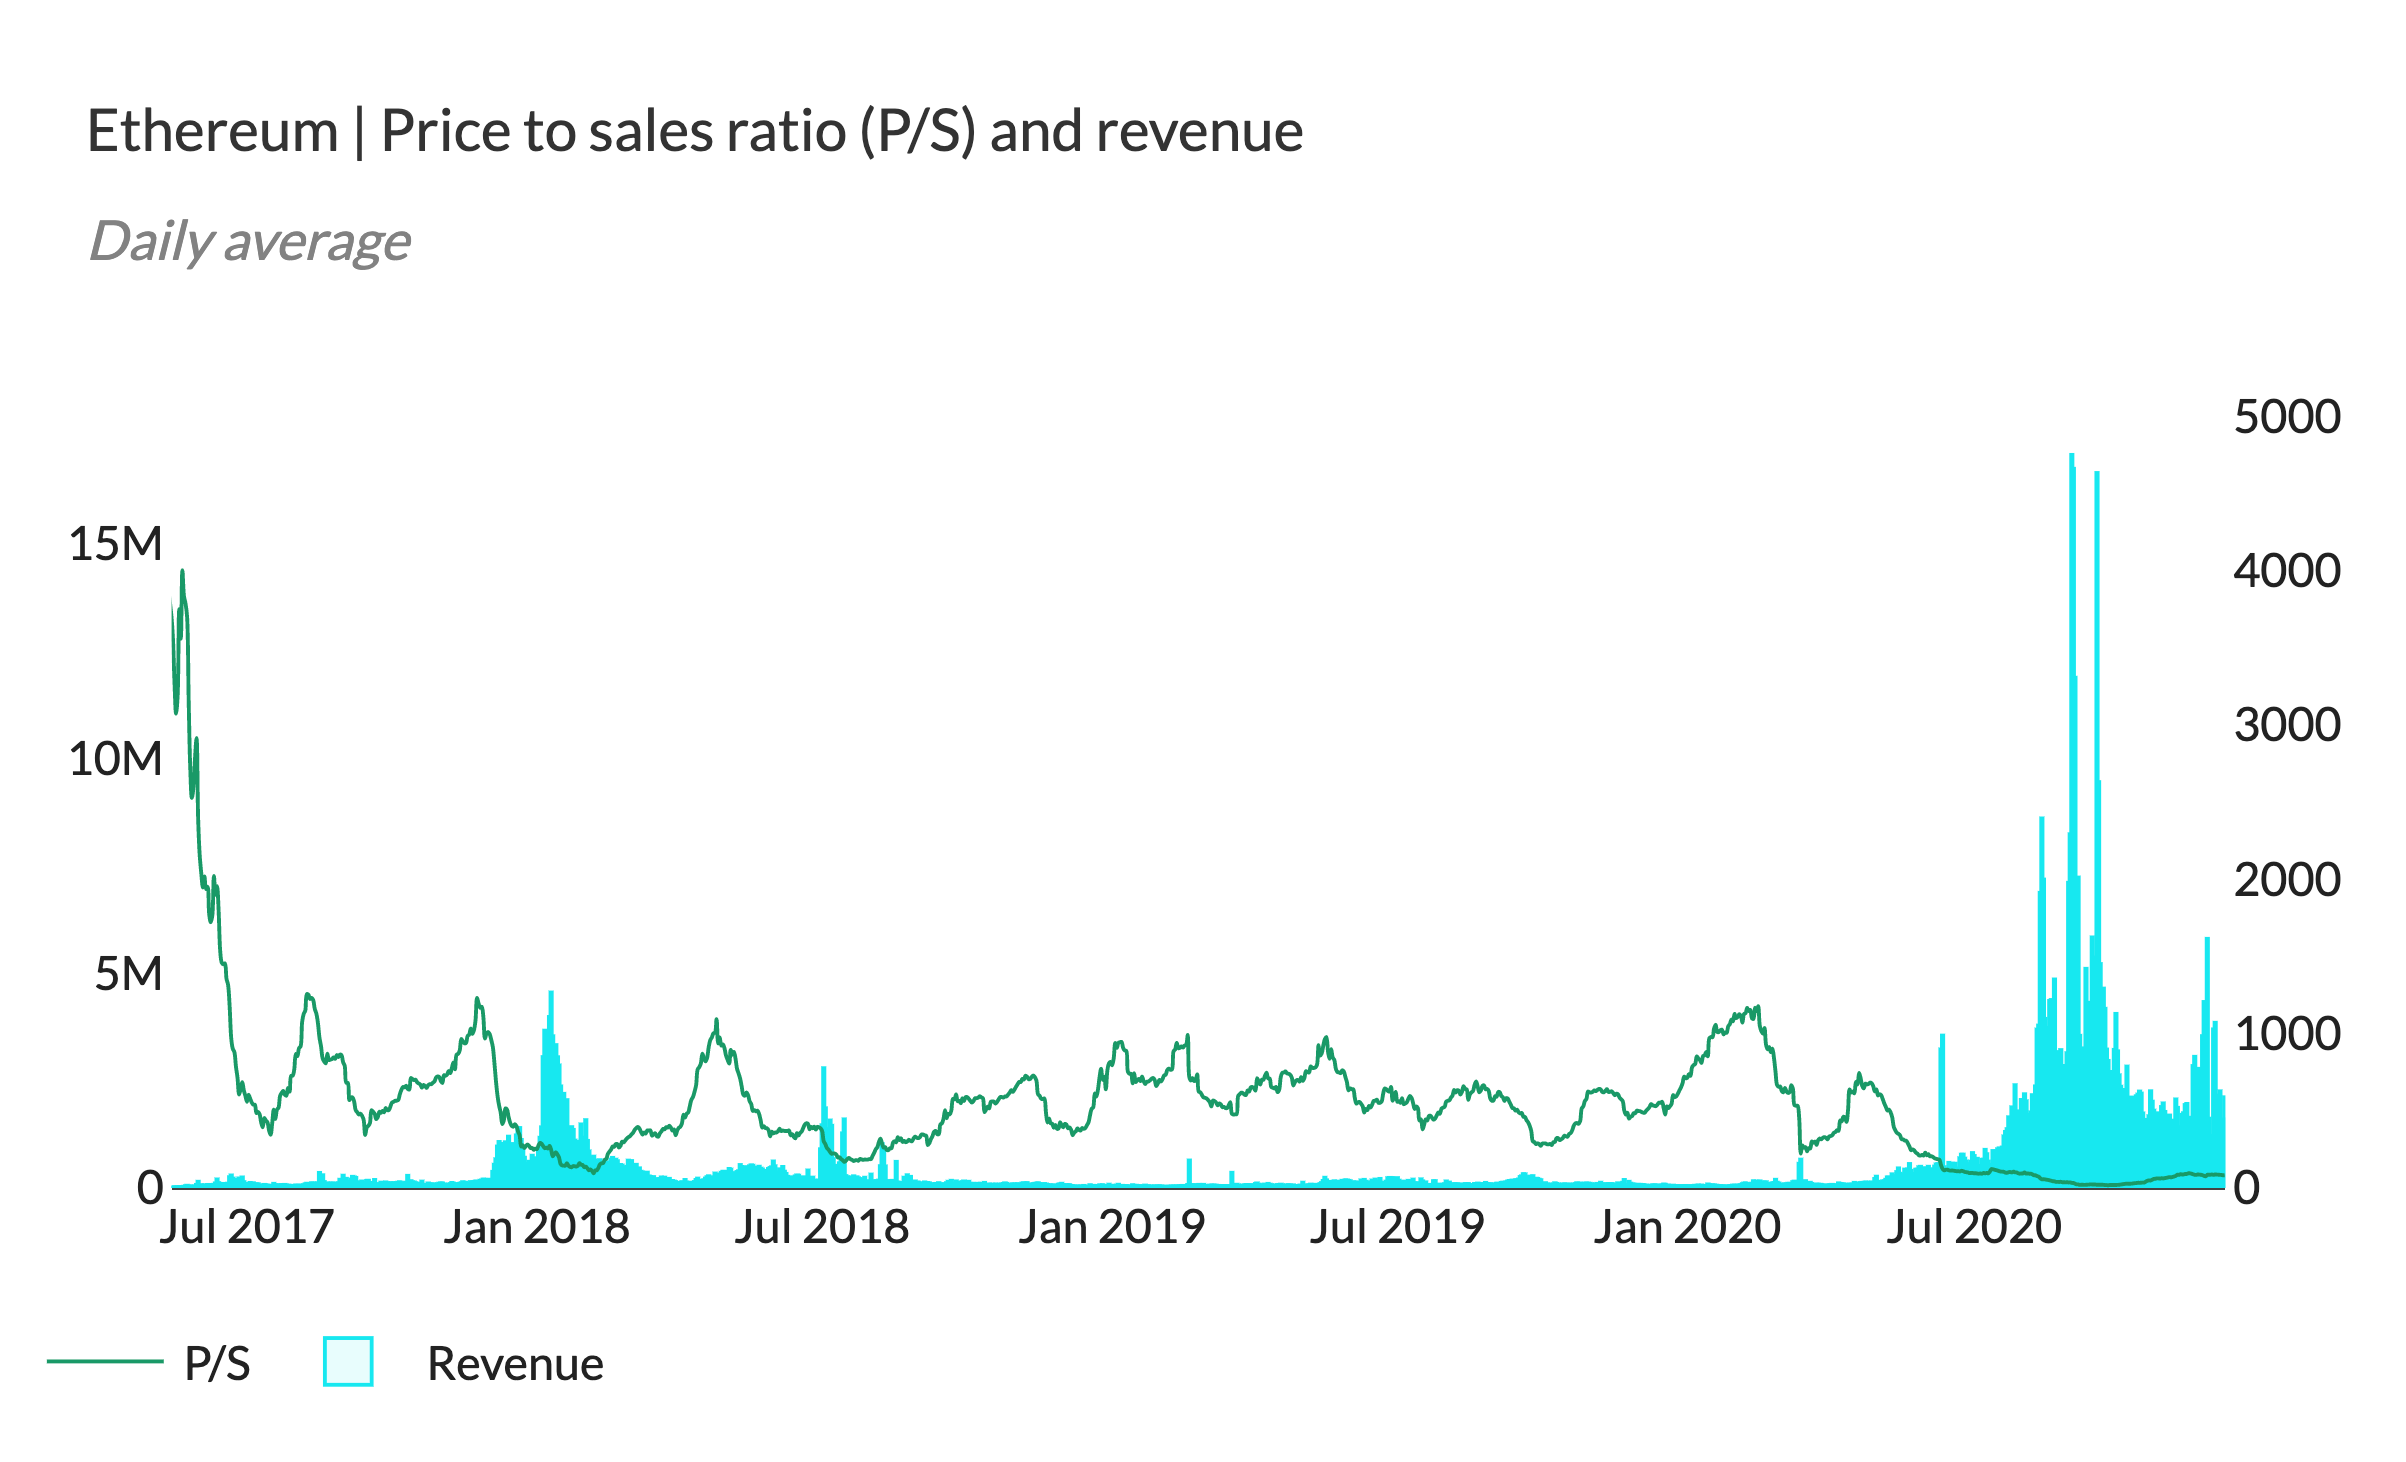2406x1462 pixels.
Task: Click the Jul 2018 axis label
Action: point(821,1227)
